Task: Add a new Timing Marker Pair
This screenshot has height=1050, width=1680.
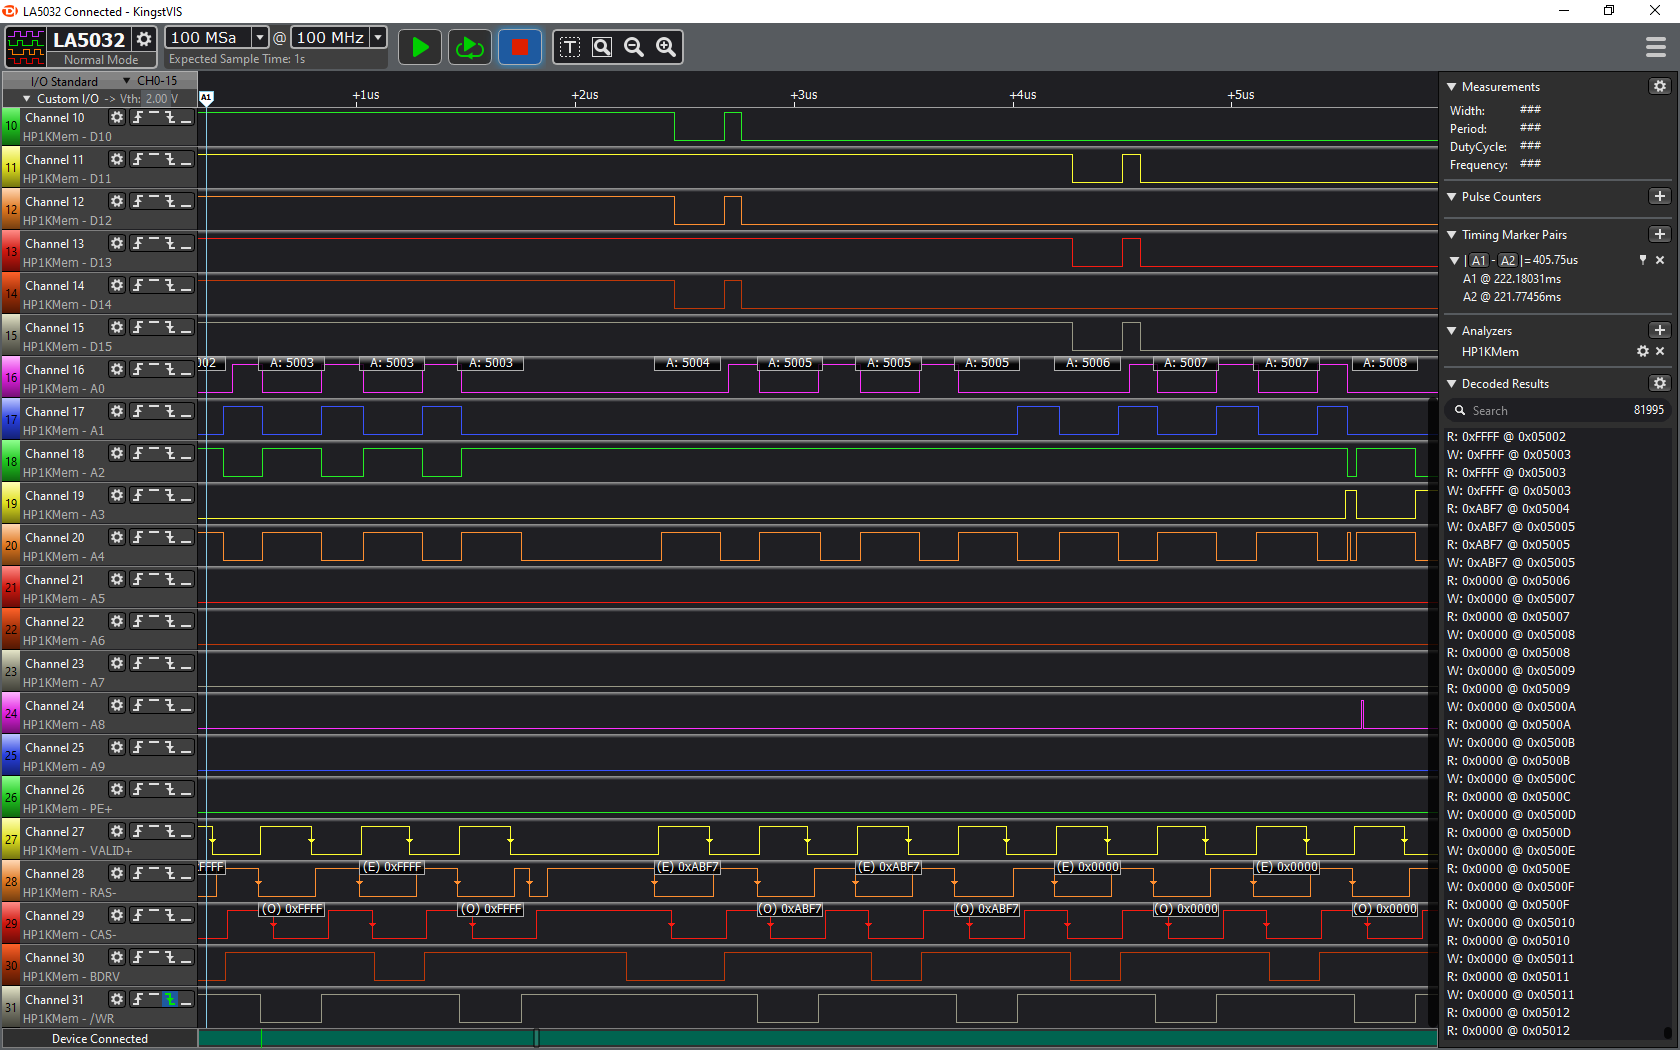Action: 1659,235
